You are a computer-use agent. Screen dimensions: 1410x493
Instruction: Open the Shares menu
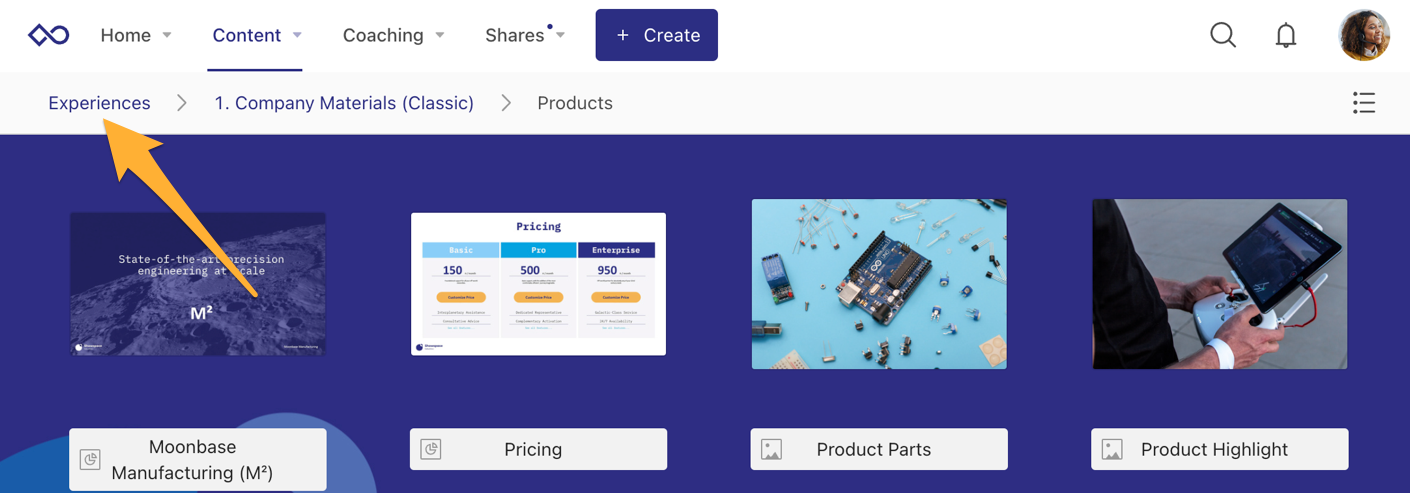pyautogui.click(x=515, y=35)
